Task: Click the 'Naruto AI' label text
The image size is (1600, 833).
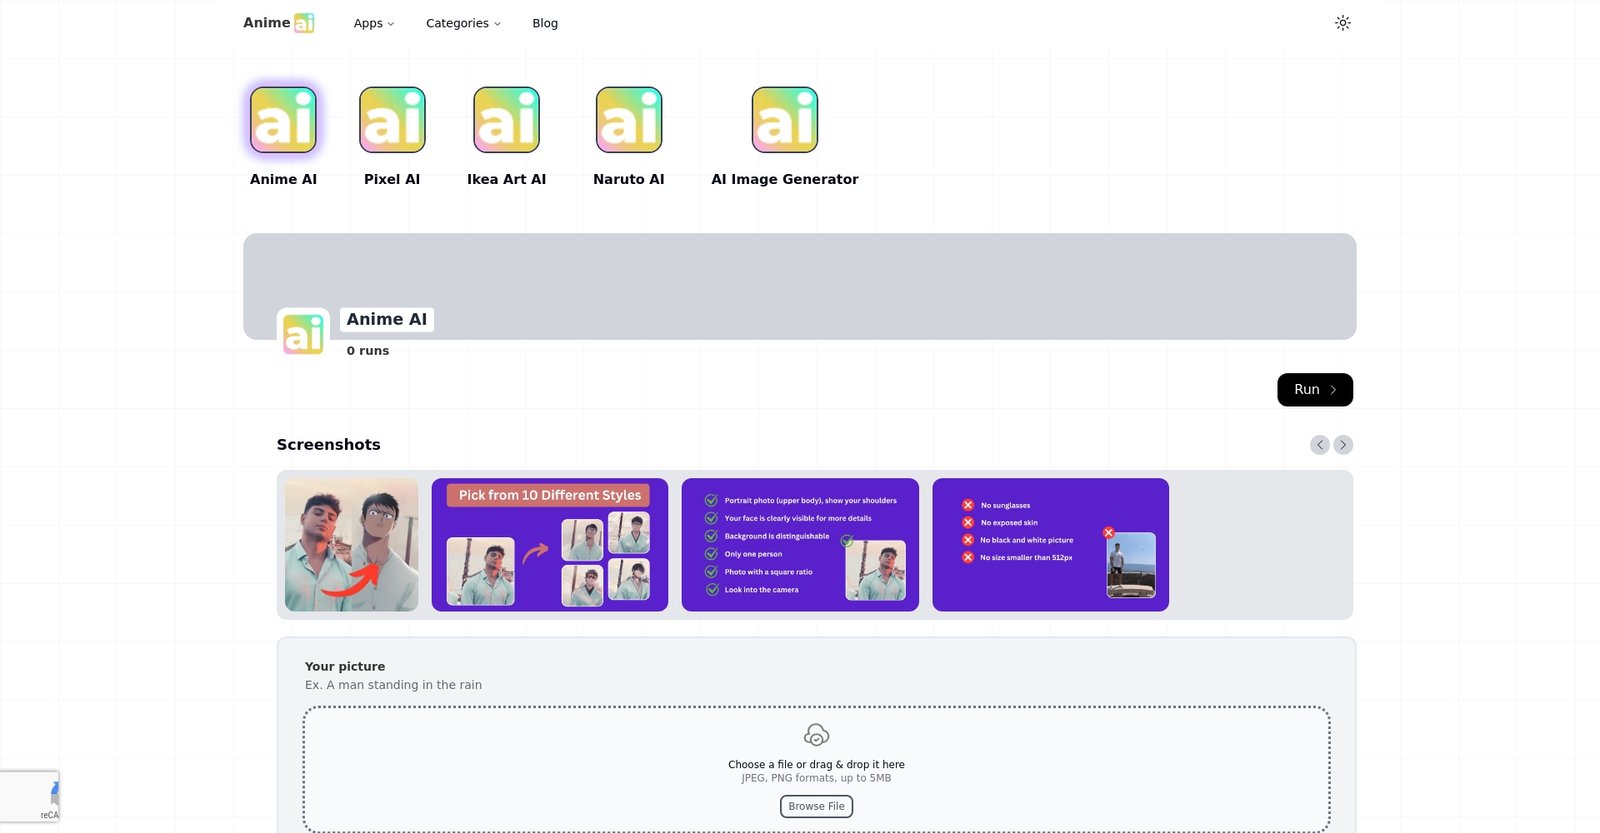Action: [x=629, y=179]
